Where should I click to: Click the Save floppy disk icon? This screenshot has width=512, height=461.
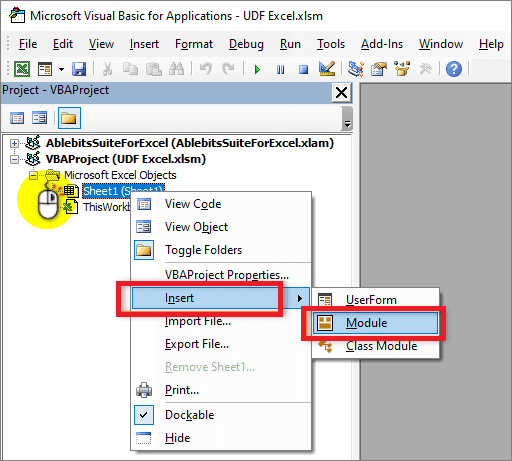click(x=79, y=69)
